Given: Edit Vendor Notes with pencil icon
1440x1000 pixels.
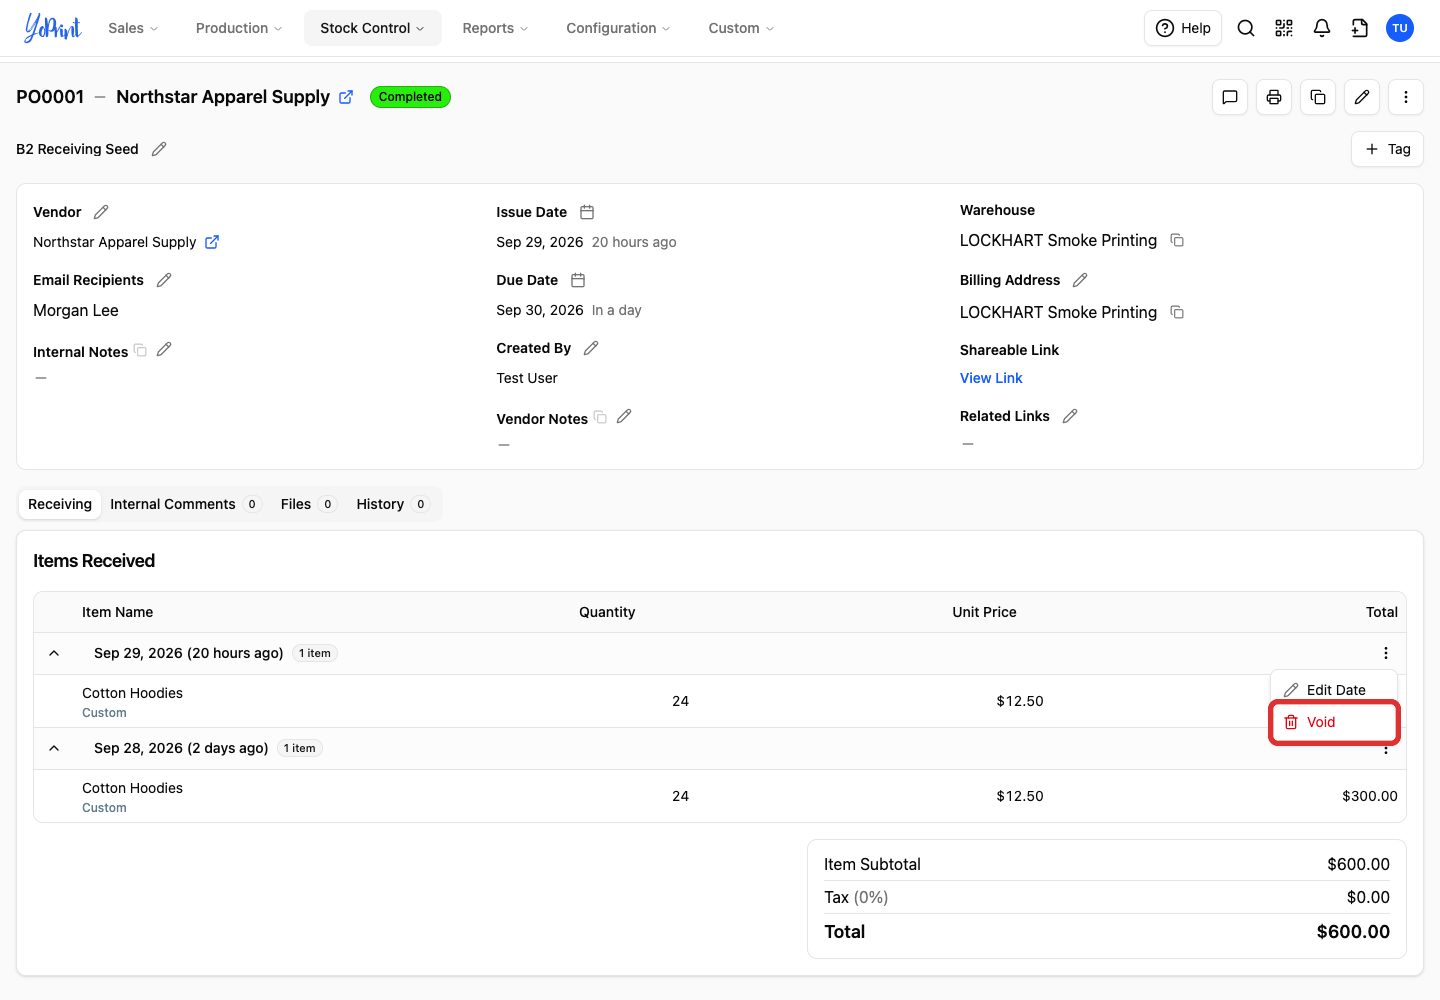Looking at the screenshot, I should tap(624, 416).
